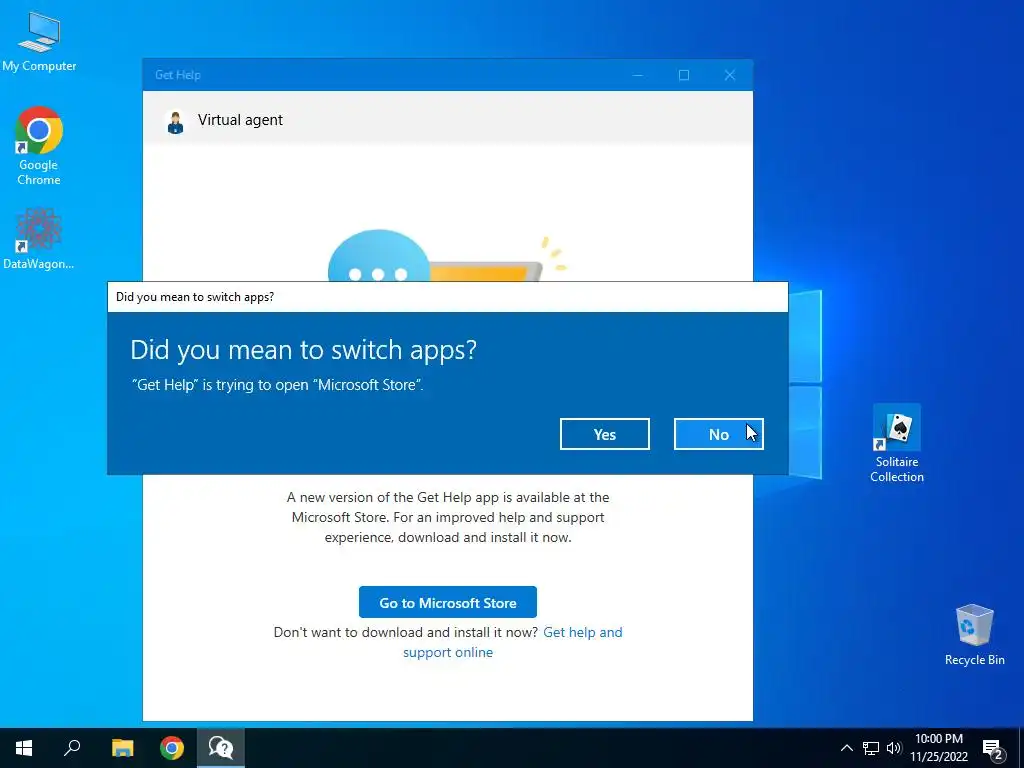This screenshot has height=768, width=1024.
Task: Click the Virtual agent avatar icon
Action: (175, 122)
